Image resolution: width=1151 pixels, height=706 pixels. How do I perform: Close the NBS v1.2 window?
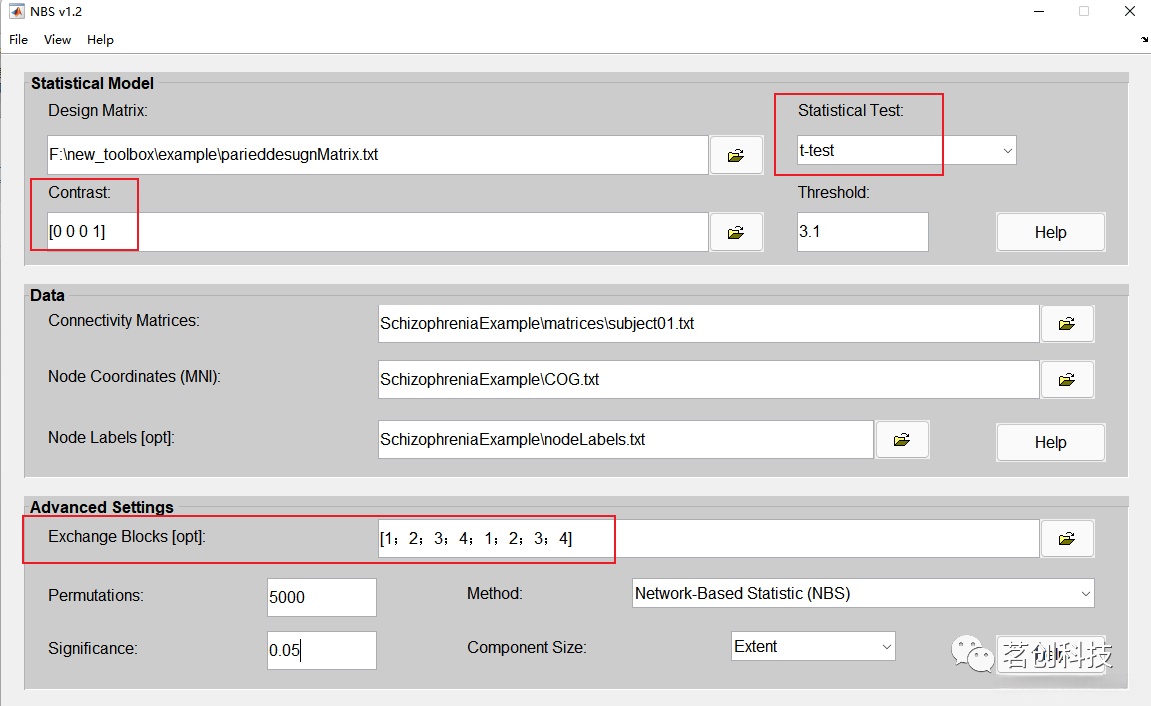coord(1130,11)
